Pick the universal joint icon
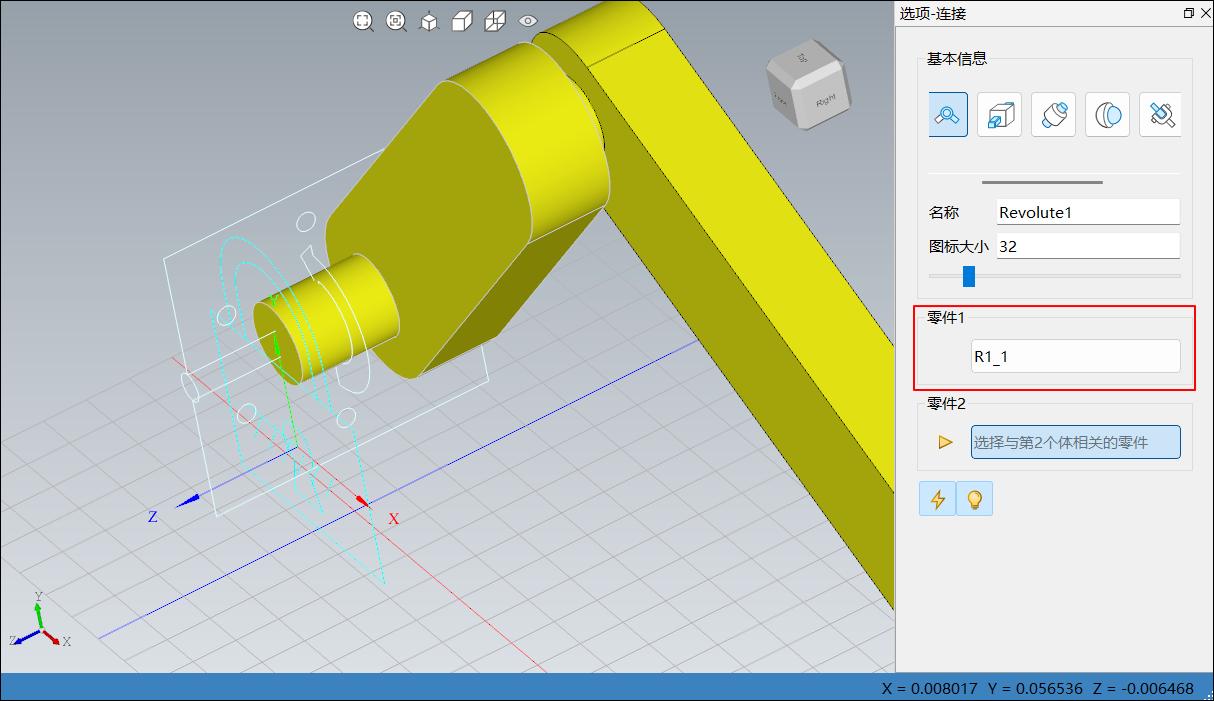Image resolution: width=1214 pixels, height=701 pixels. point(1161,115)
